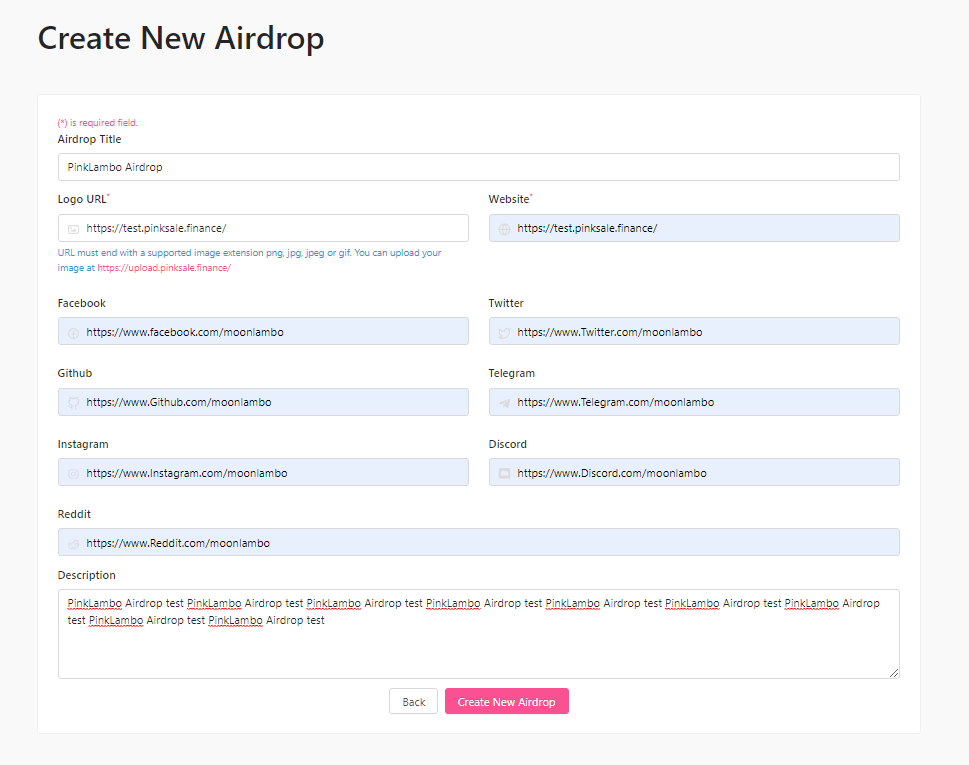Click the Twitter bird icon
Image resolution: width=969 pixels, height=765 pixels.
pyautogui.click(x=504, y=333)
